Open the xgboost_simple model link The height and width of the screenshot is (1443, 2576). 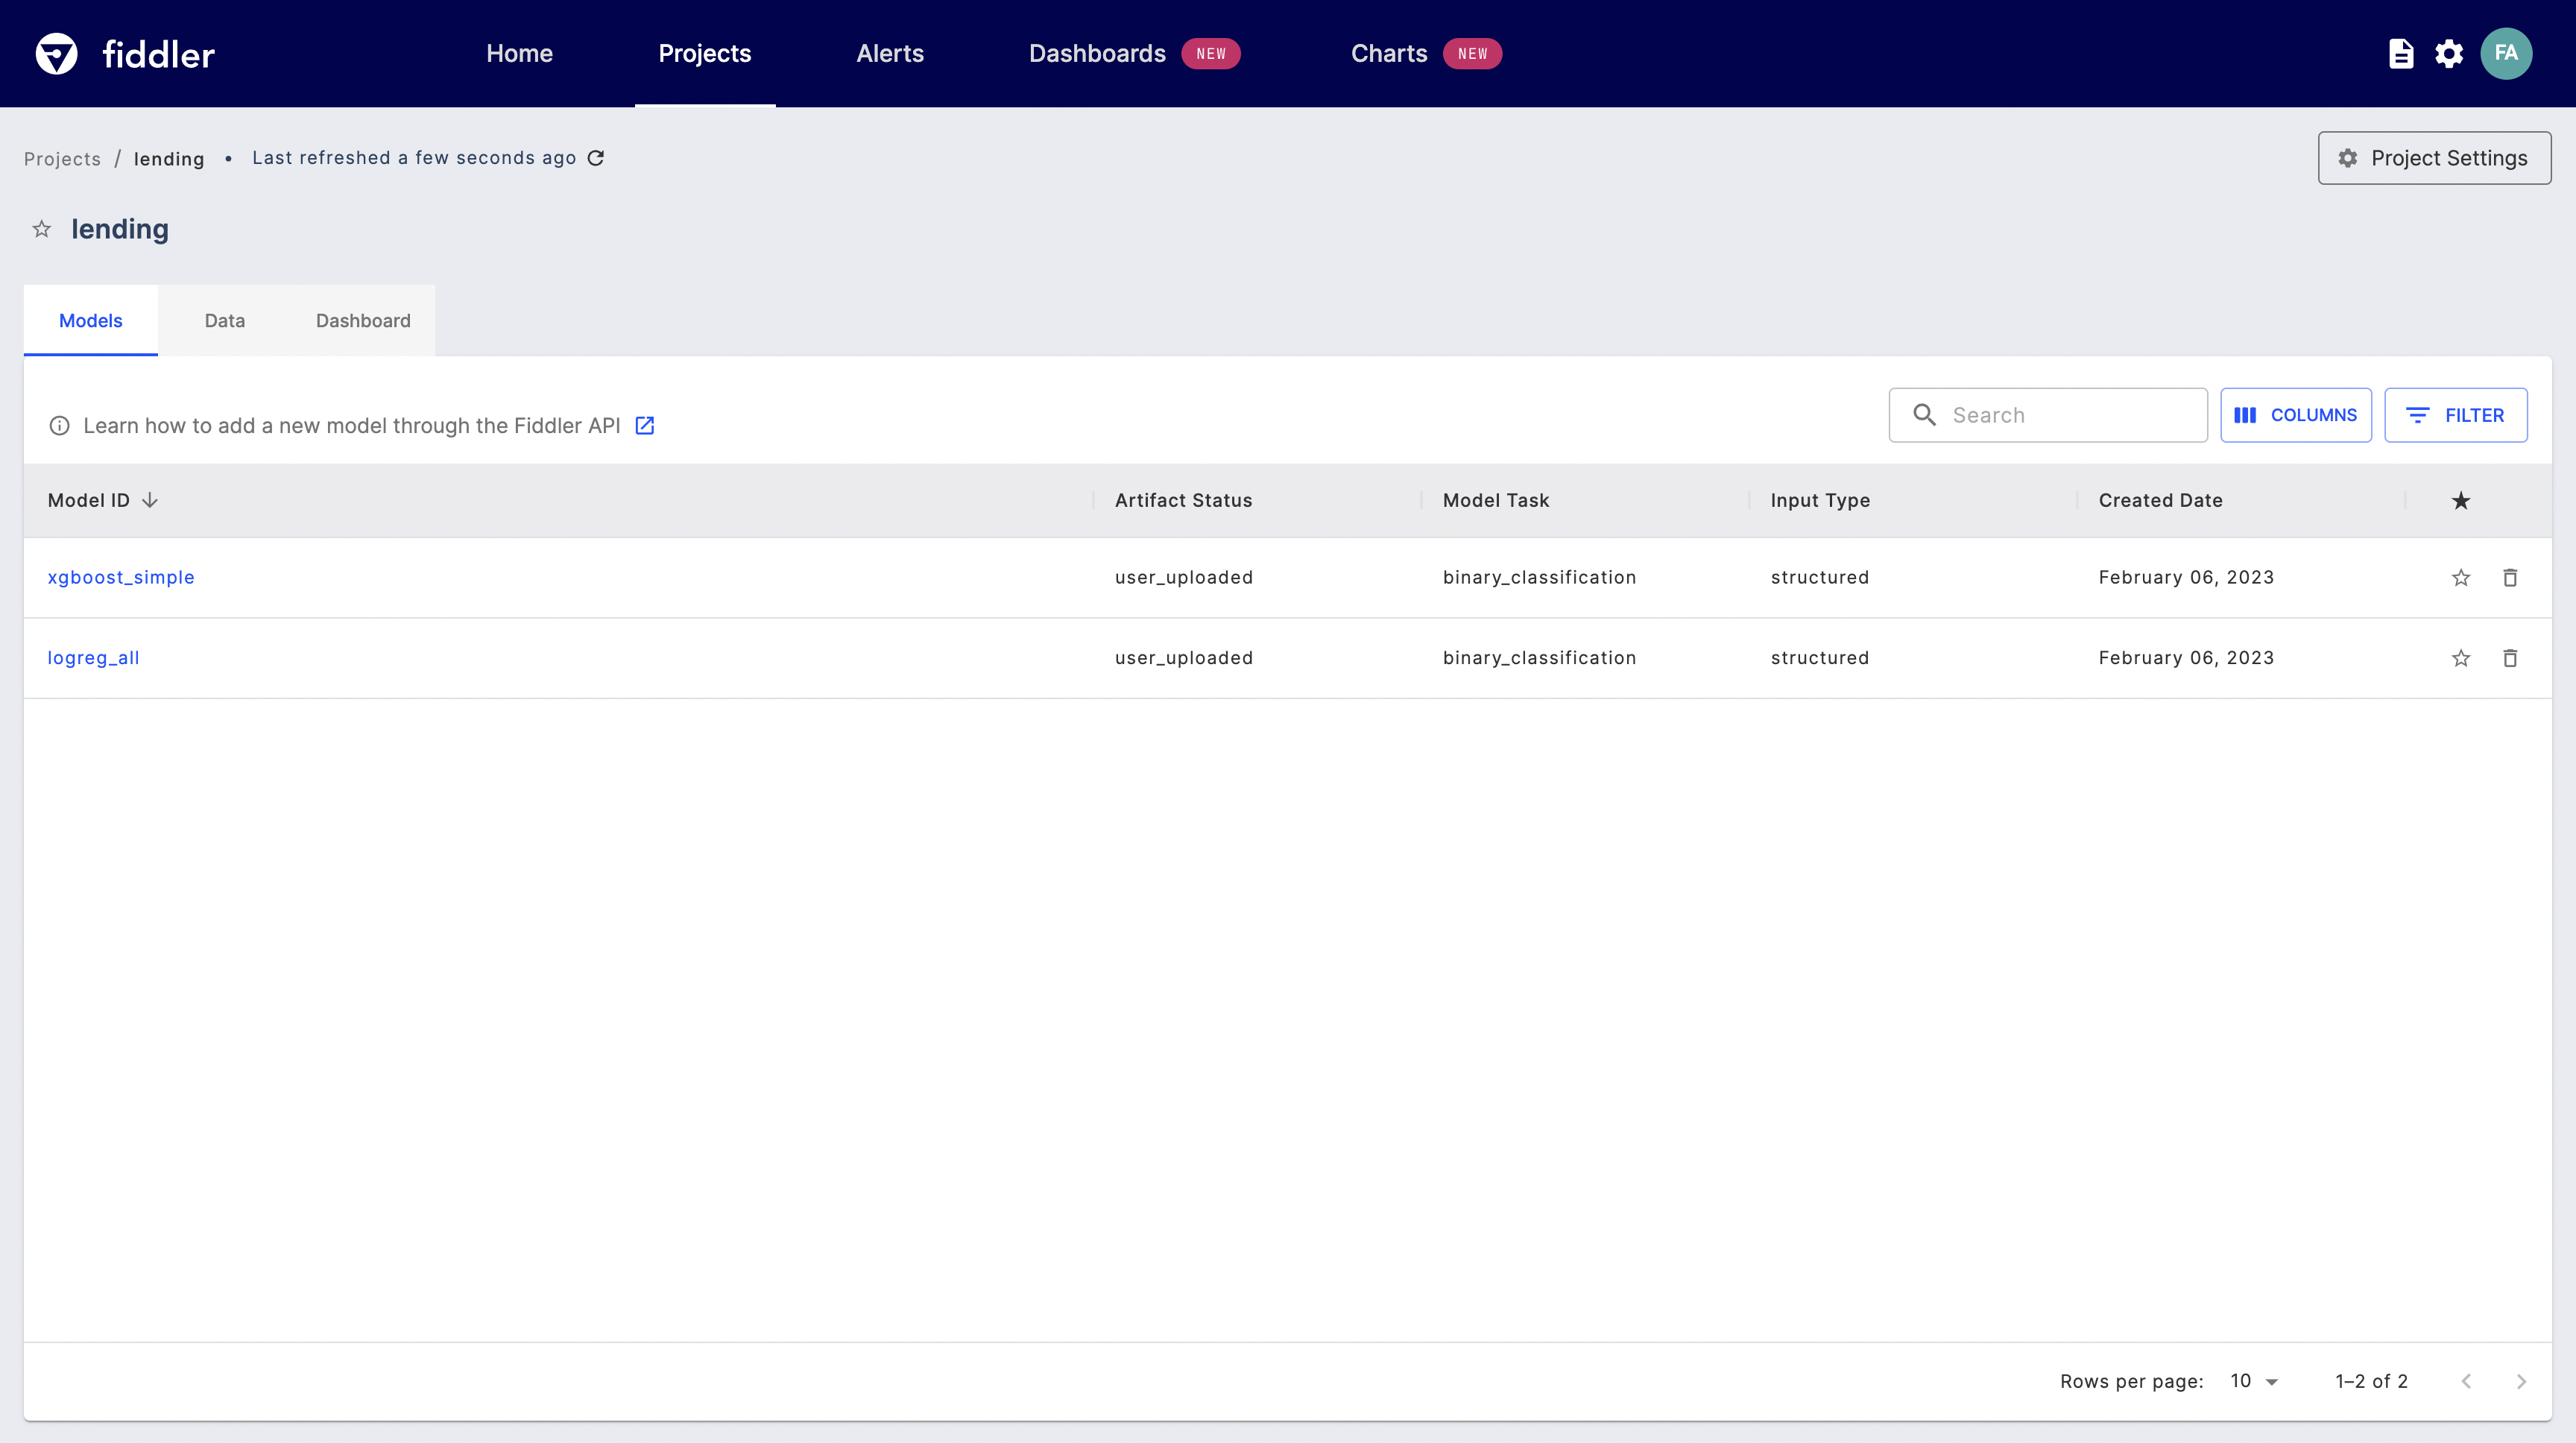121,578
